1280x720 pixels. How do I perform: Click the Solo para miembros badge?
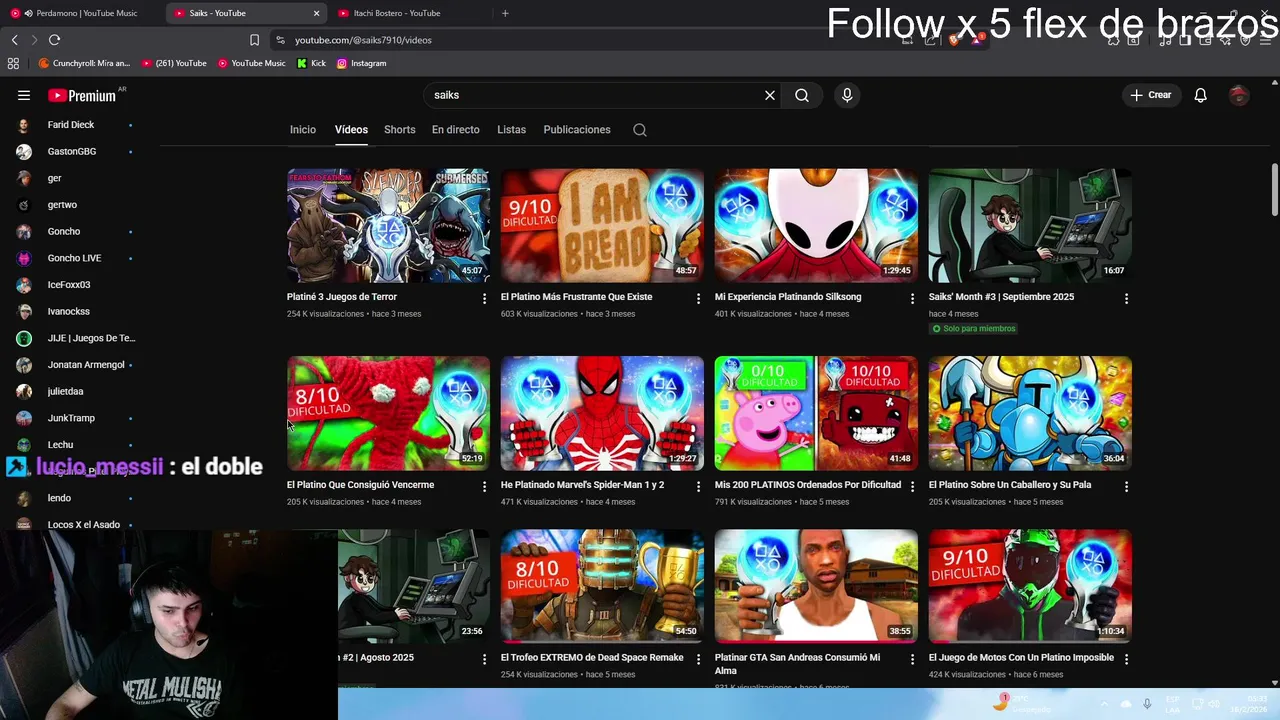(973, 328)
